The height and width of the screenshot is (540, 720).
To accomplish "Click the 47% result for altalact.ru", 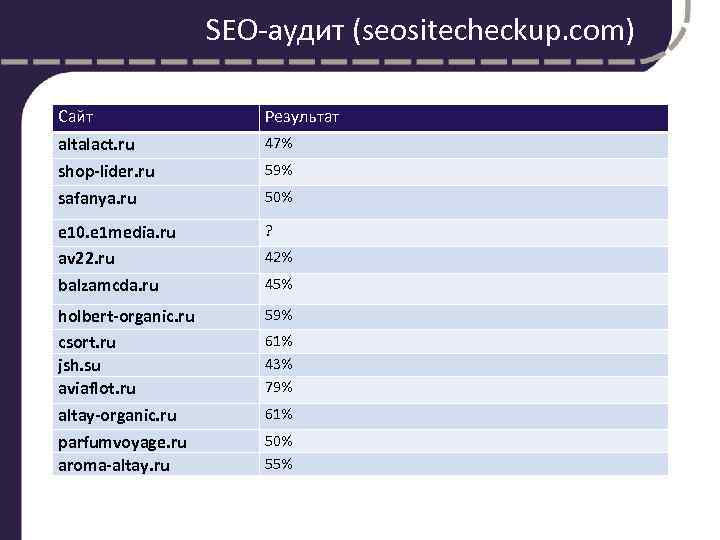I will click(278, 143).
